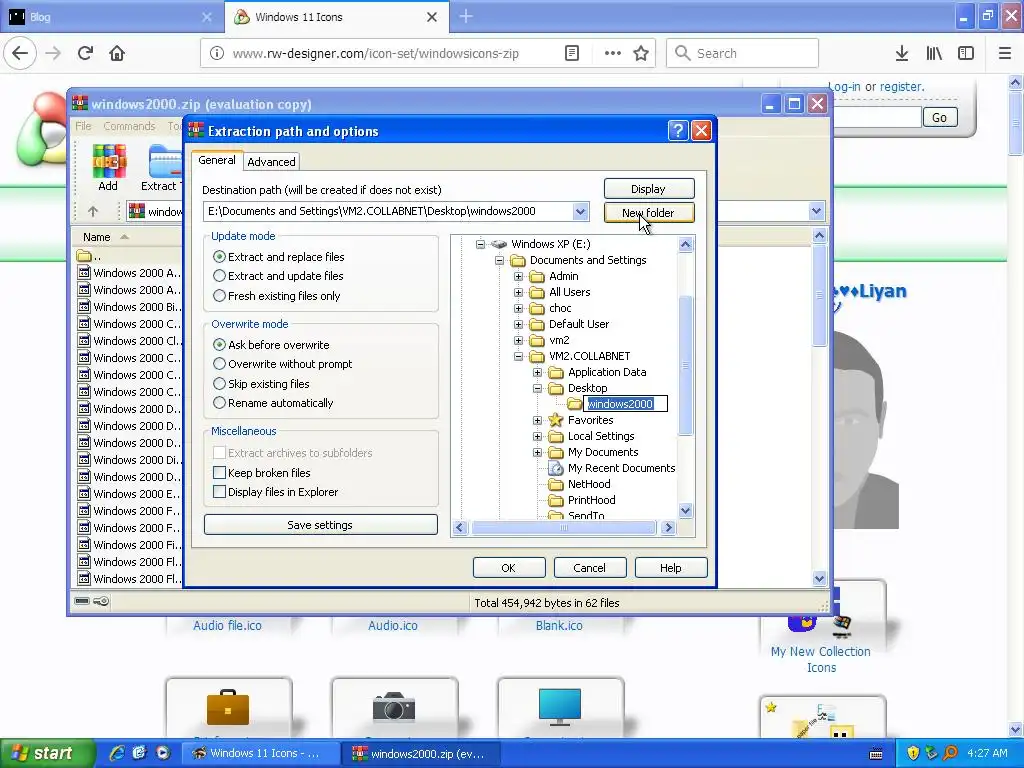Screen dimensions: 1024x768
Task: Select Extract and replace files
Action: coord(219,257)
